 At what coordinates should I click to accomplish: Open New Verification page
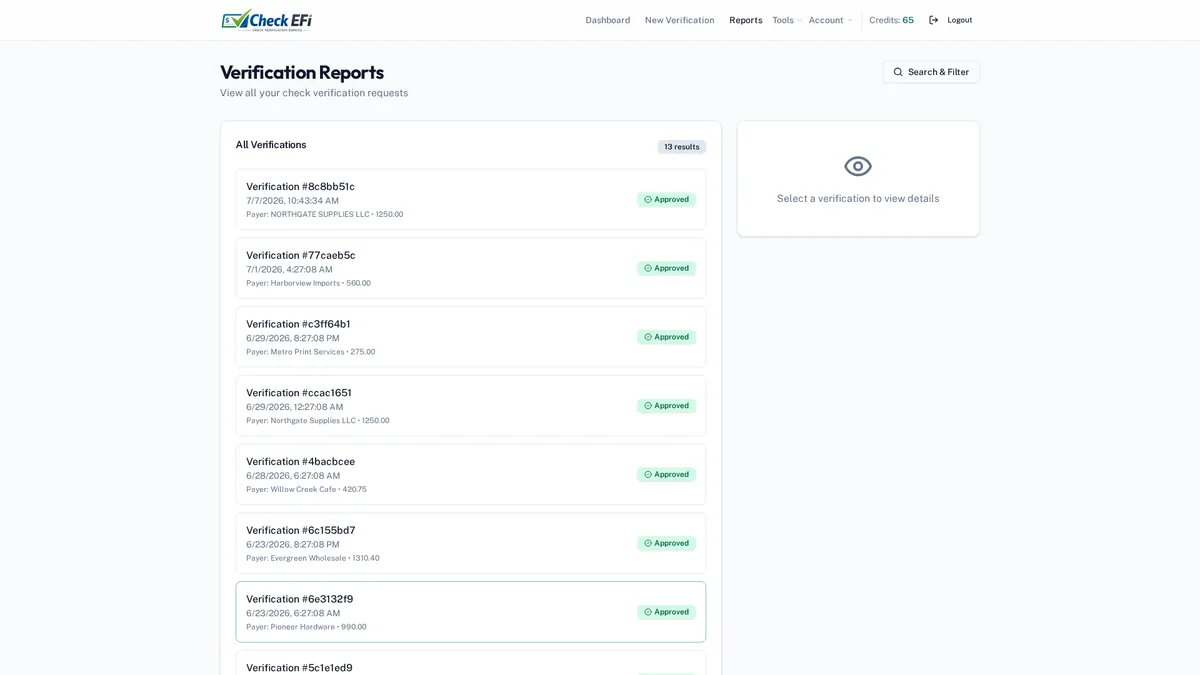click(680, 20)
